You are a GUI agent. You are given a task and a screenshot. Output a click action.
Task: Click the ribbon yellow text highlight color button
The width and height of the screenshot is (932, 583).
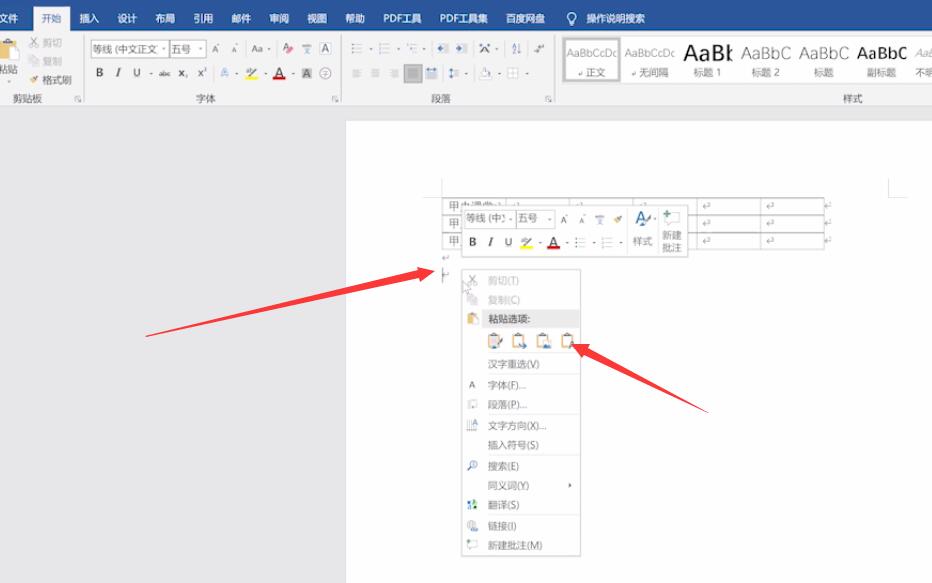coord(251,74)
